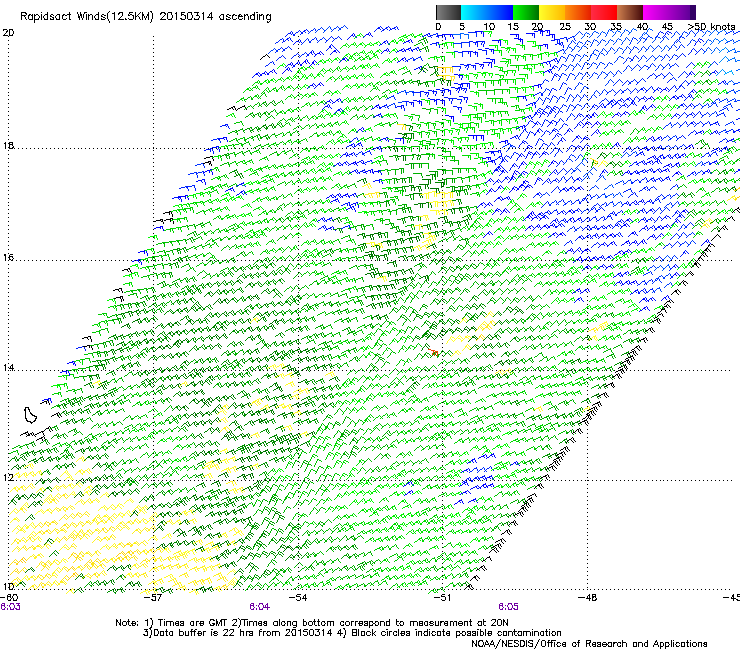Click the orange 25-30 knots legend swatch

tap(578, 12)
